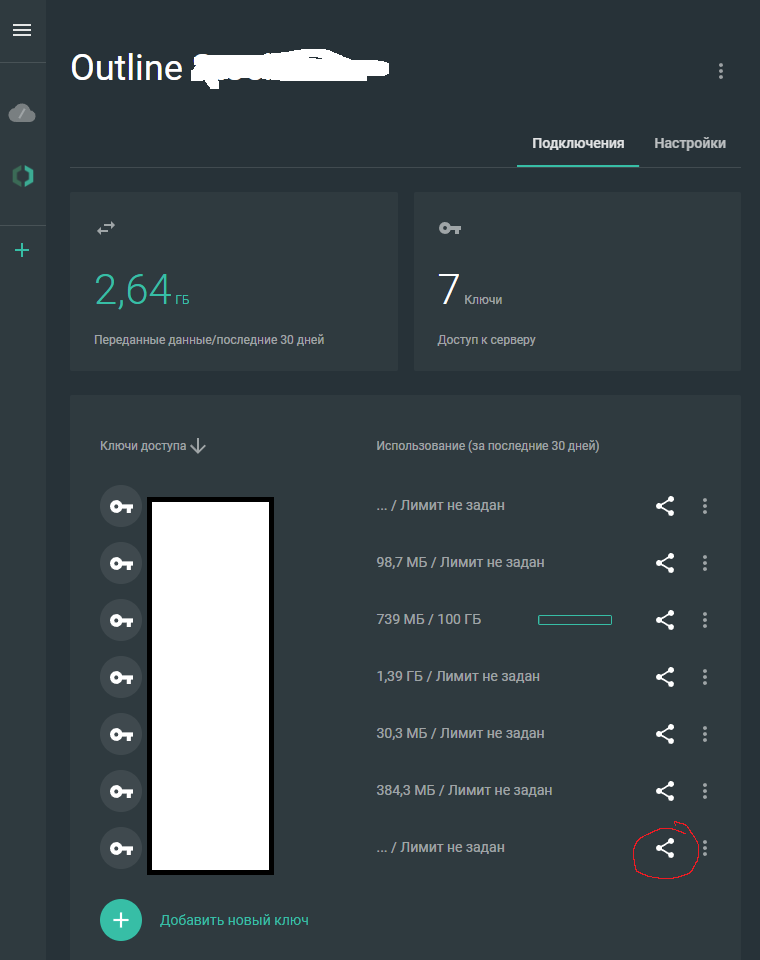Switch to the Подключения tab
Image resolution: width=760 pixels, height=960 pixels.
[578, 143]
